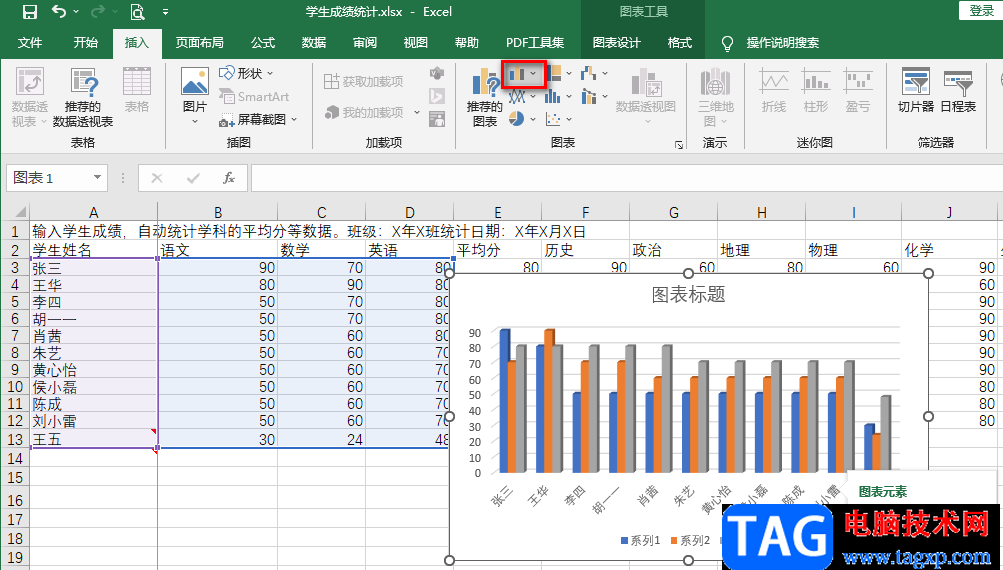Screen dimensions: 1003x570
Task: Switch to the 审阅 review tab
Action: pos(365,43)
